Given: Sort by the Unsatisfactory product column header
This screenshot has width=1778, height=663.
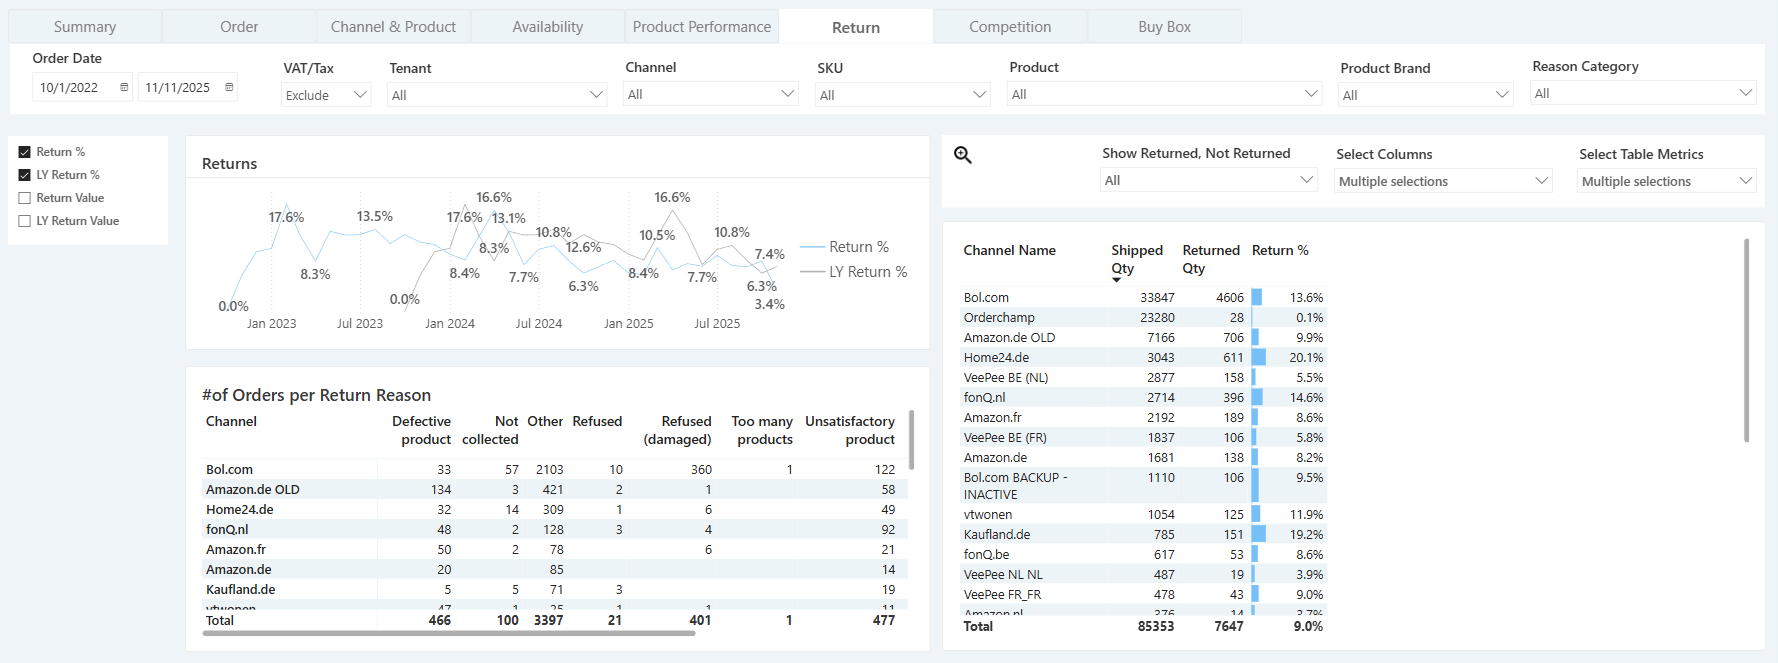Looking at the screenshot, I should [850, 430].
